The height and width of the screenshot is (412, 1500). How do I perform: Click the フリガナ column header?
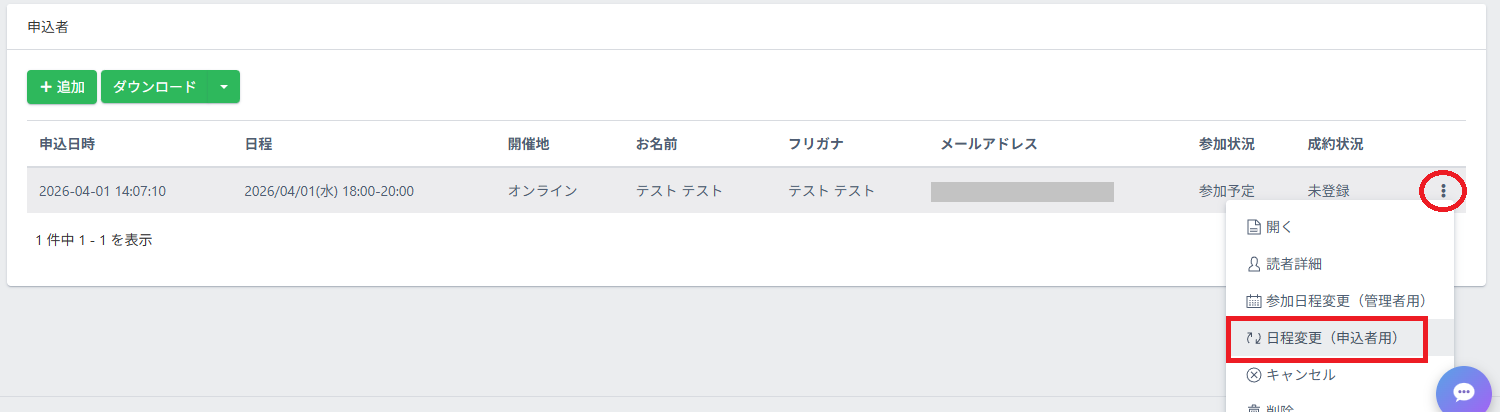pos(816,144)
